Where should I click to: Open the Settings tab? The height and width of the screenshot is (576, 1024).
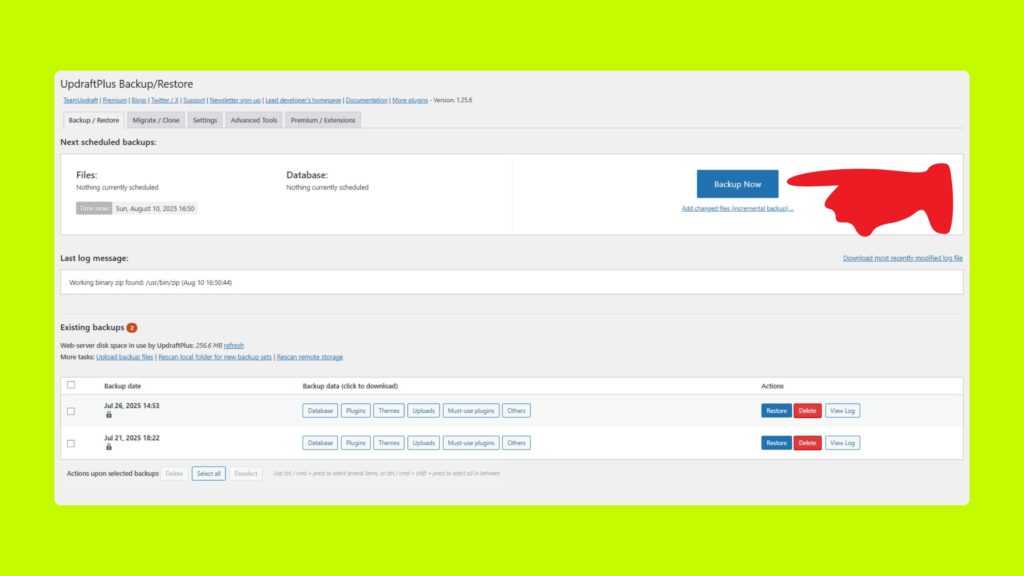[204, 119]
